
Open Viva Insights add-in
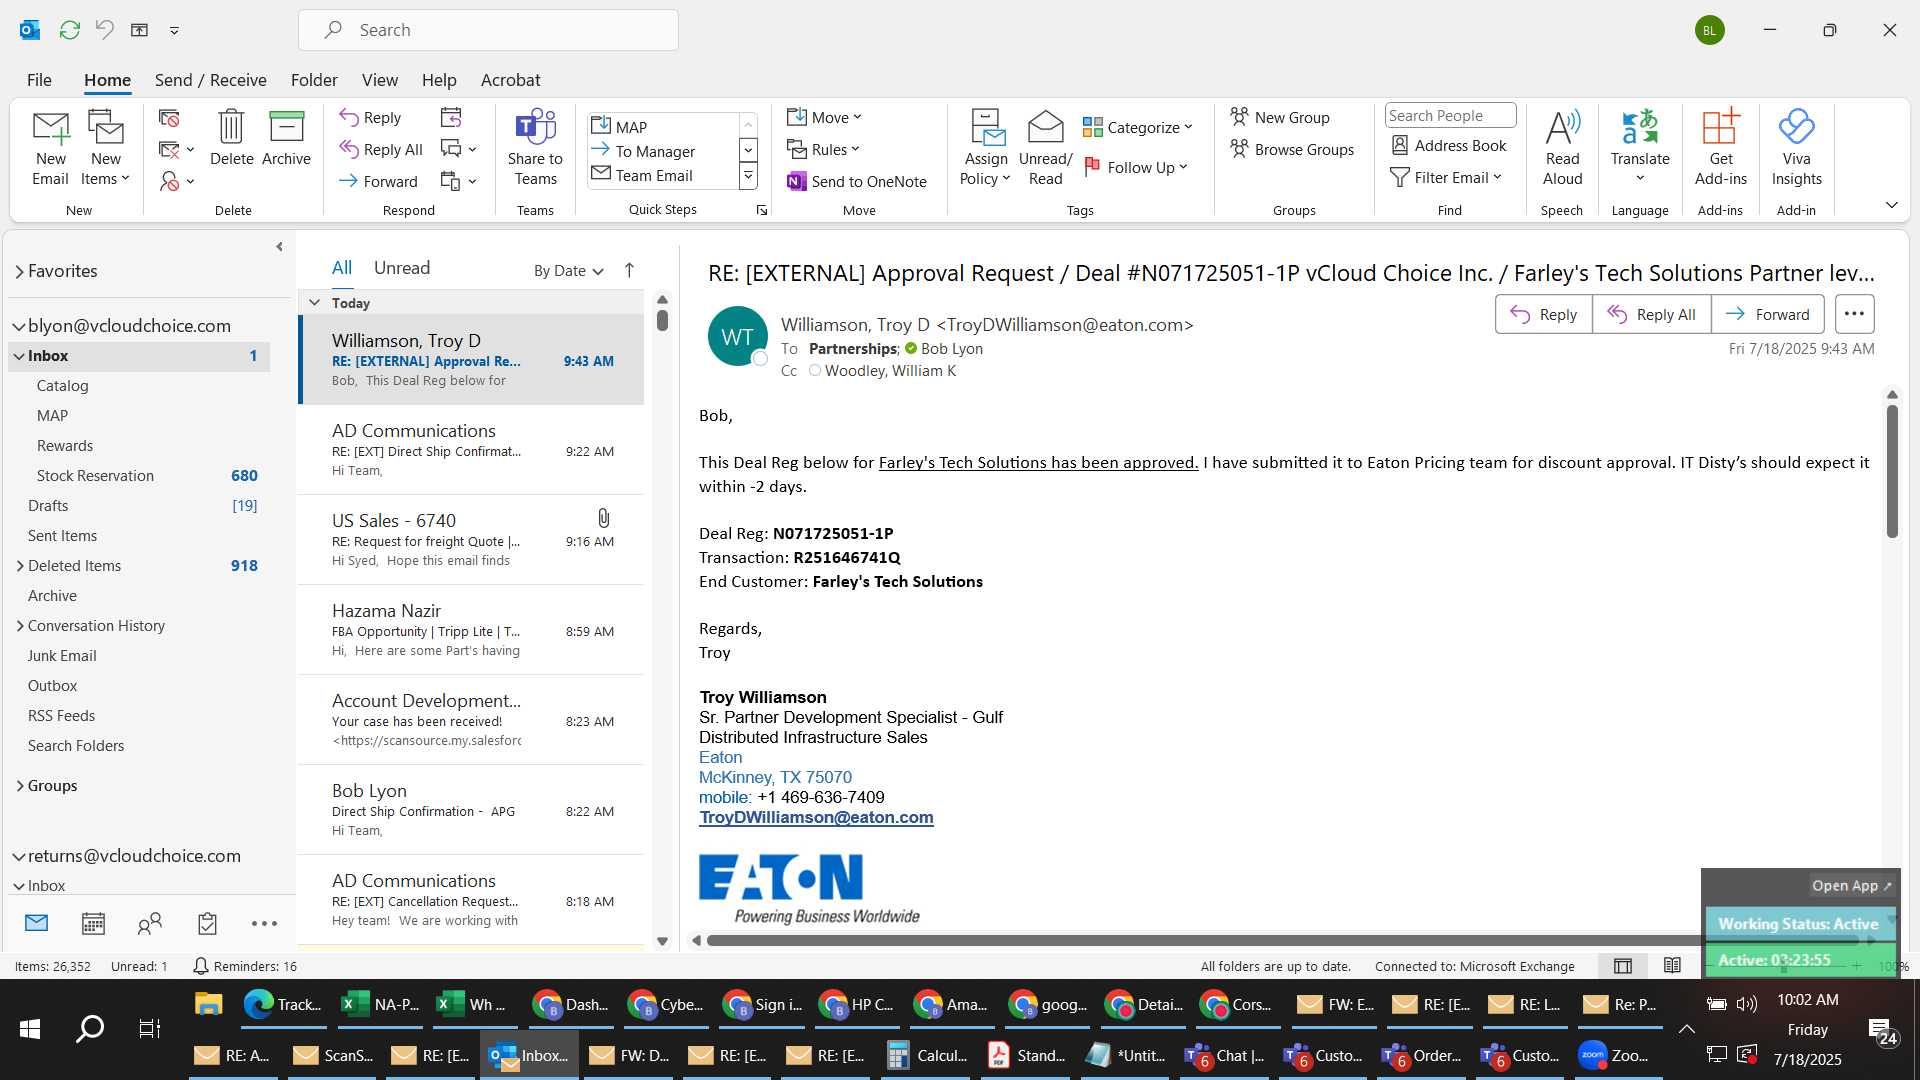pyautogui.click(x=1796, y=148)
